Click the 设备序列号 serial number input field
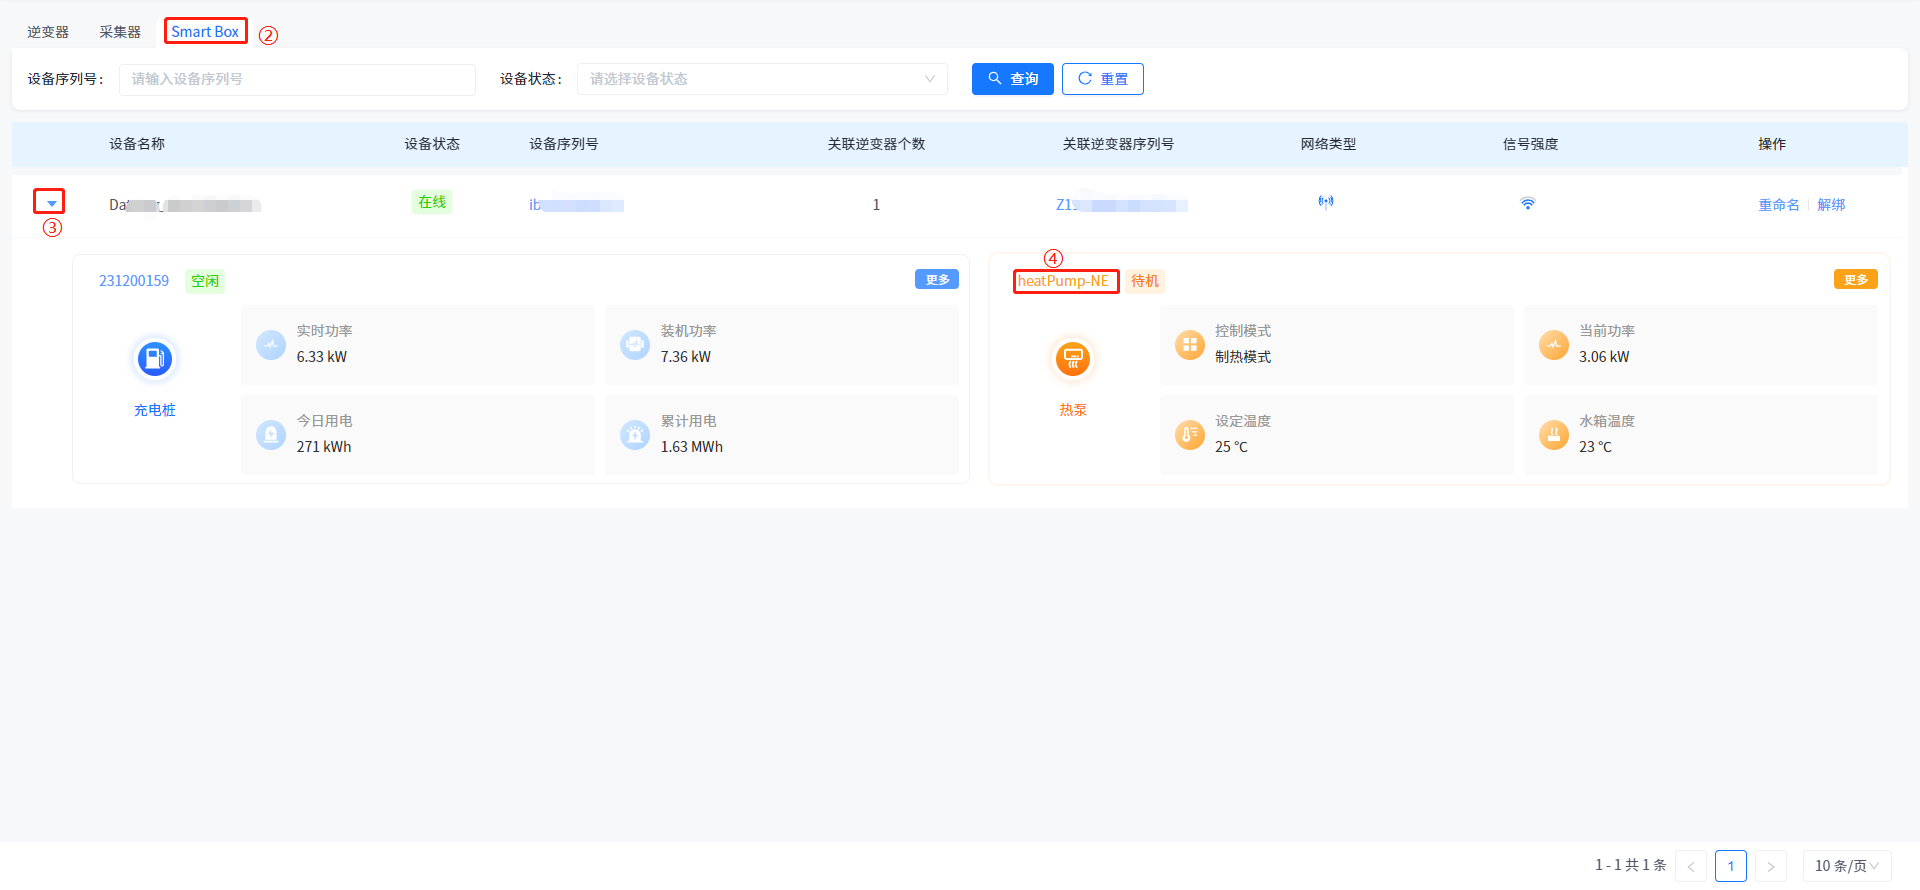Screen dimensions: 1920x890 click(297, 79)
